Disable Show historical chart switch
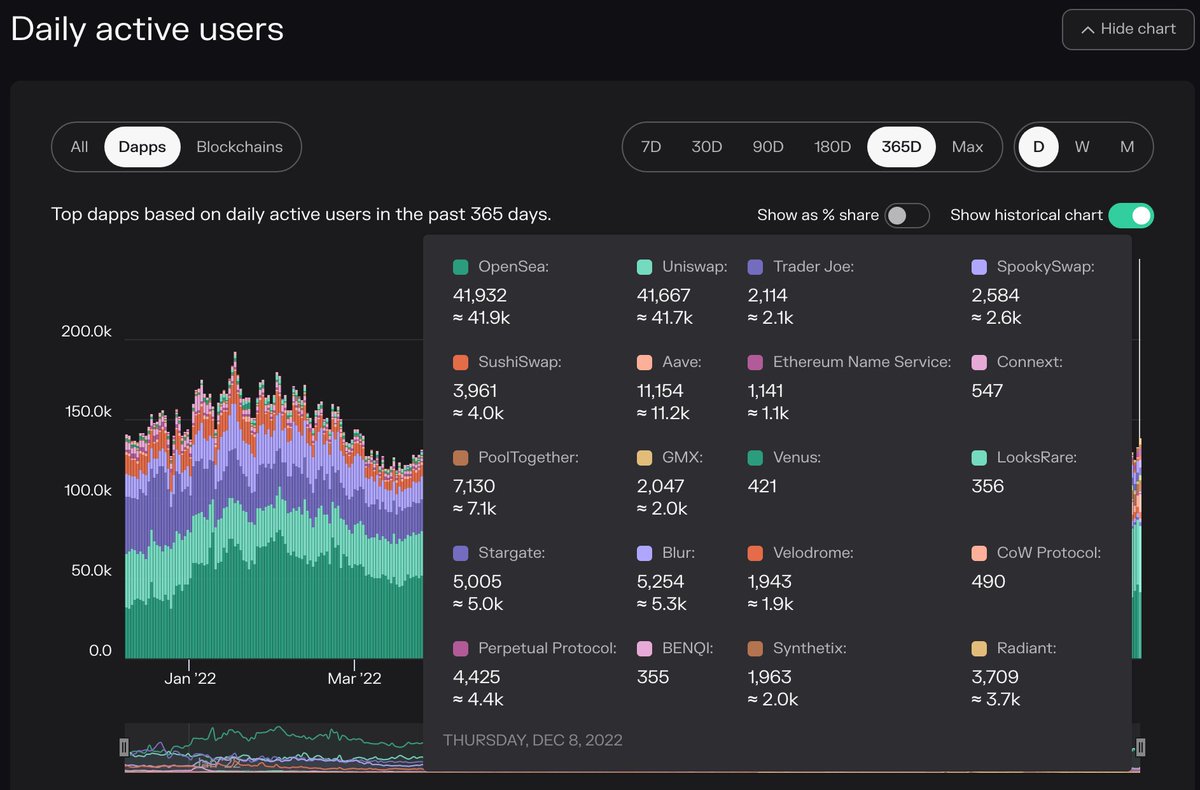 (x=1131, y=215)
